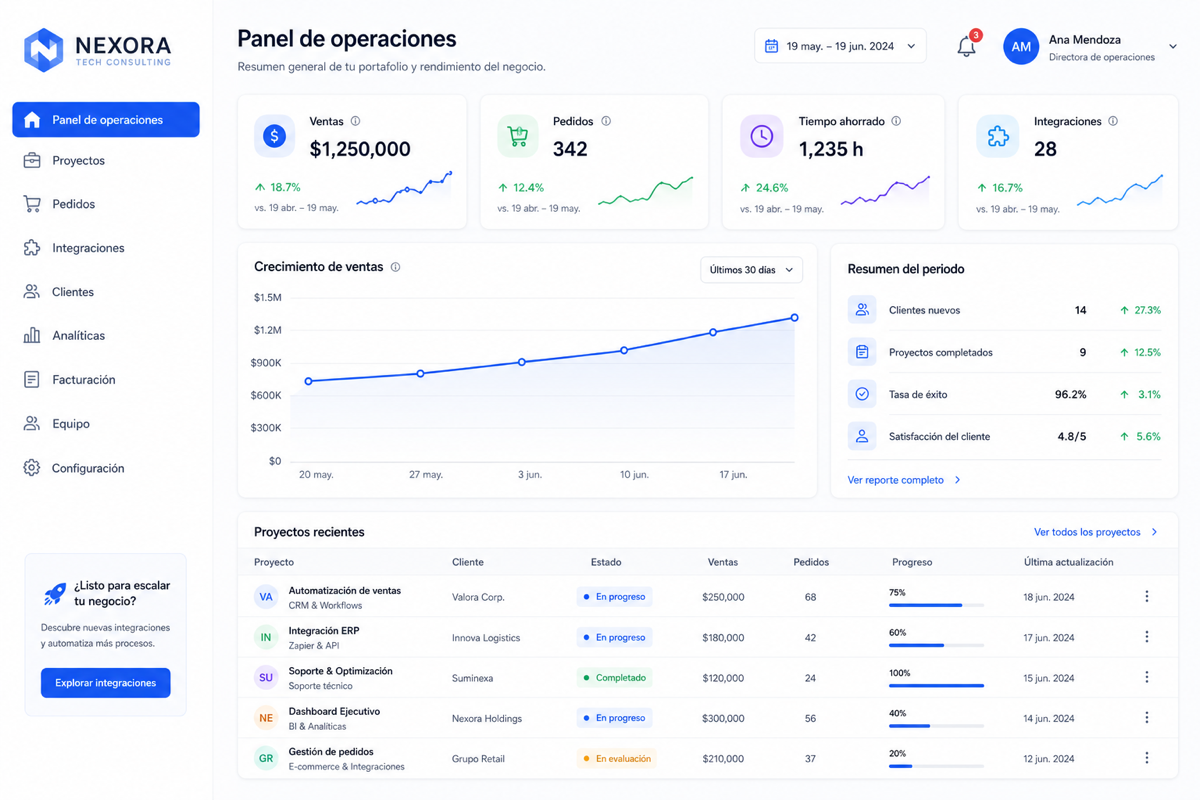Click the Satisfacción del cliente icon
The height and width of the screenshot is (800, 1200).
pos(862,436)
